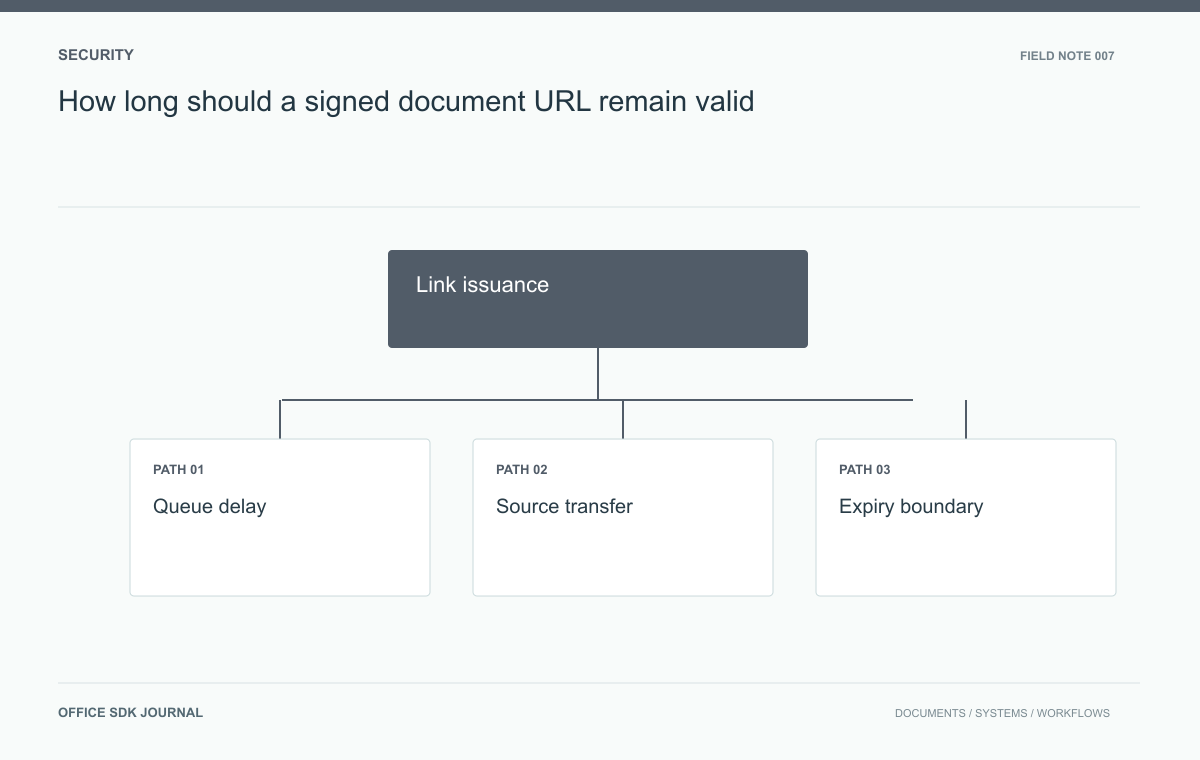Viewport: 1200px width, 760px height.
Task: Select the Expiry boundary text
Action: (911, 507)
